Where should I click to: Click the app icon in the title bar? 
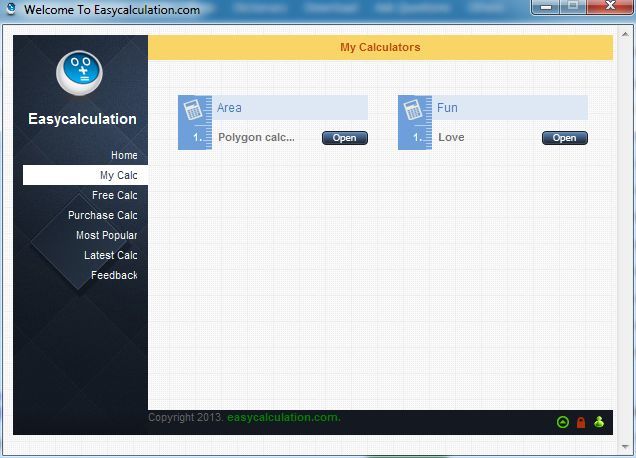coord(11,9)
